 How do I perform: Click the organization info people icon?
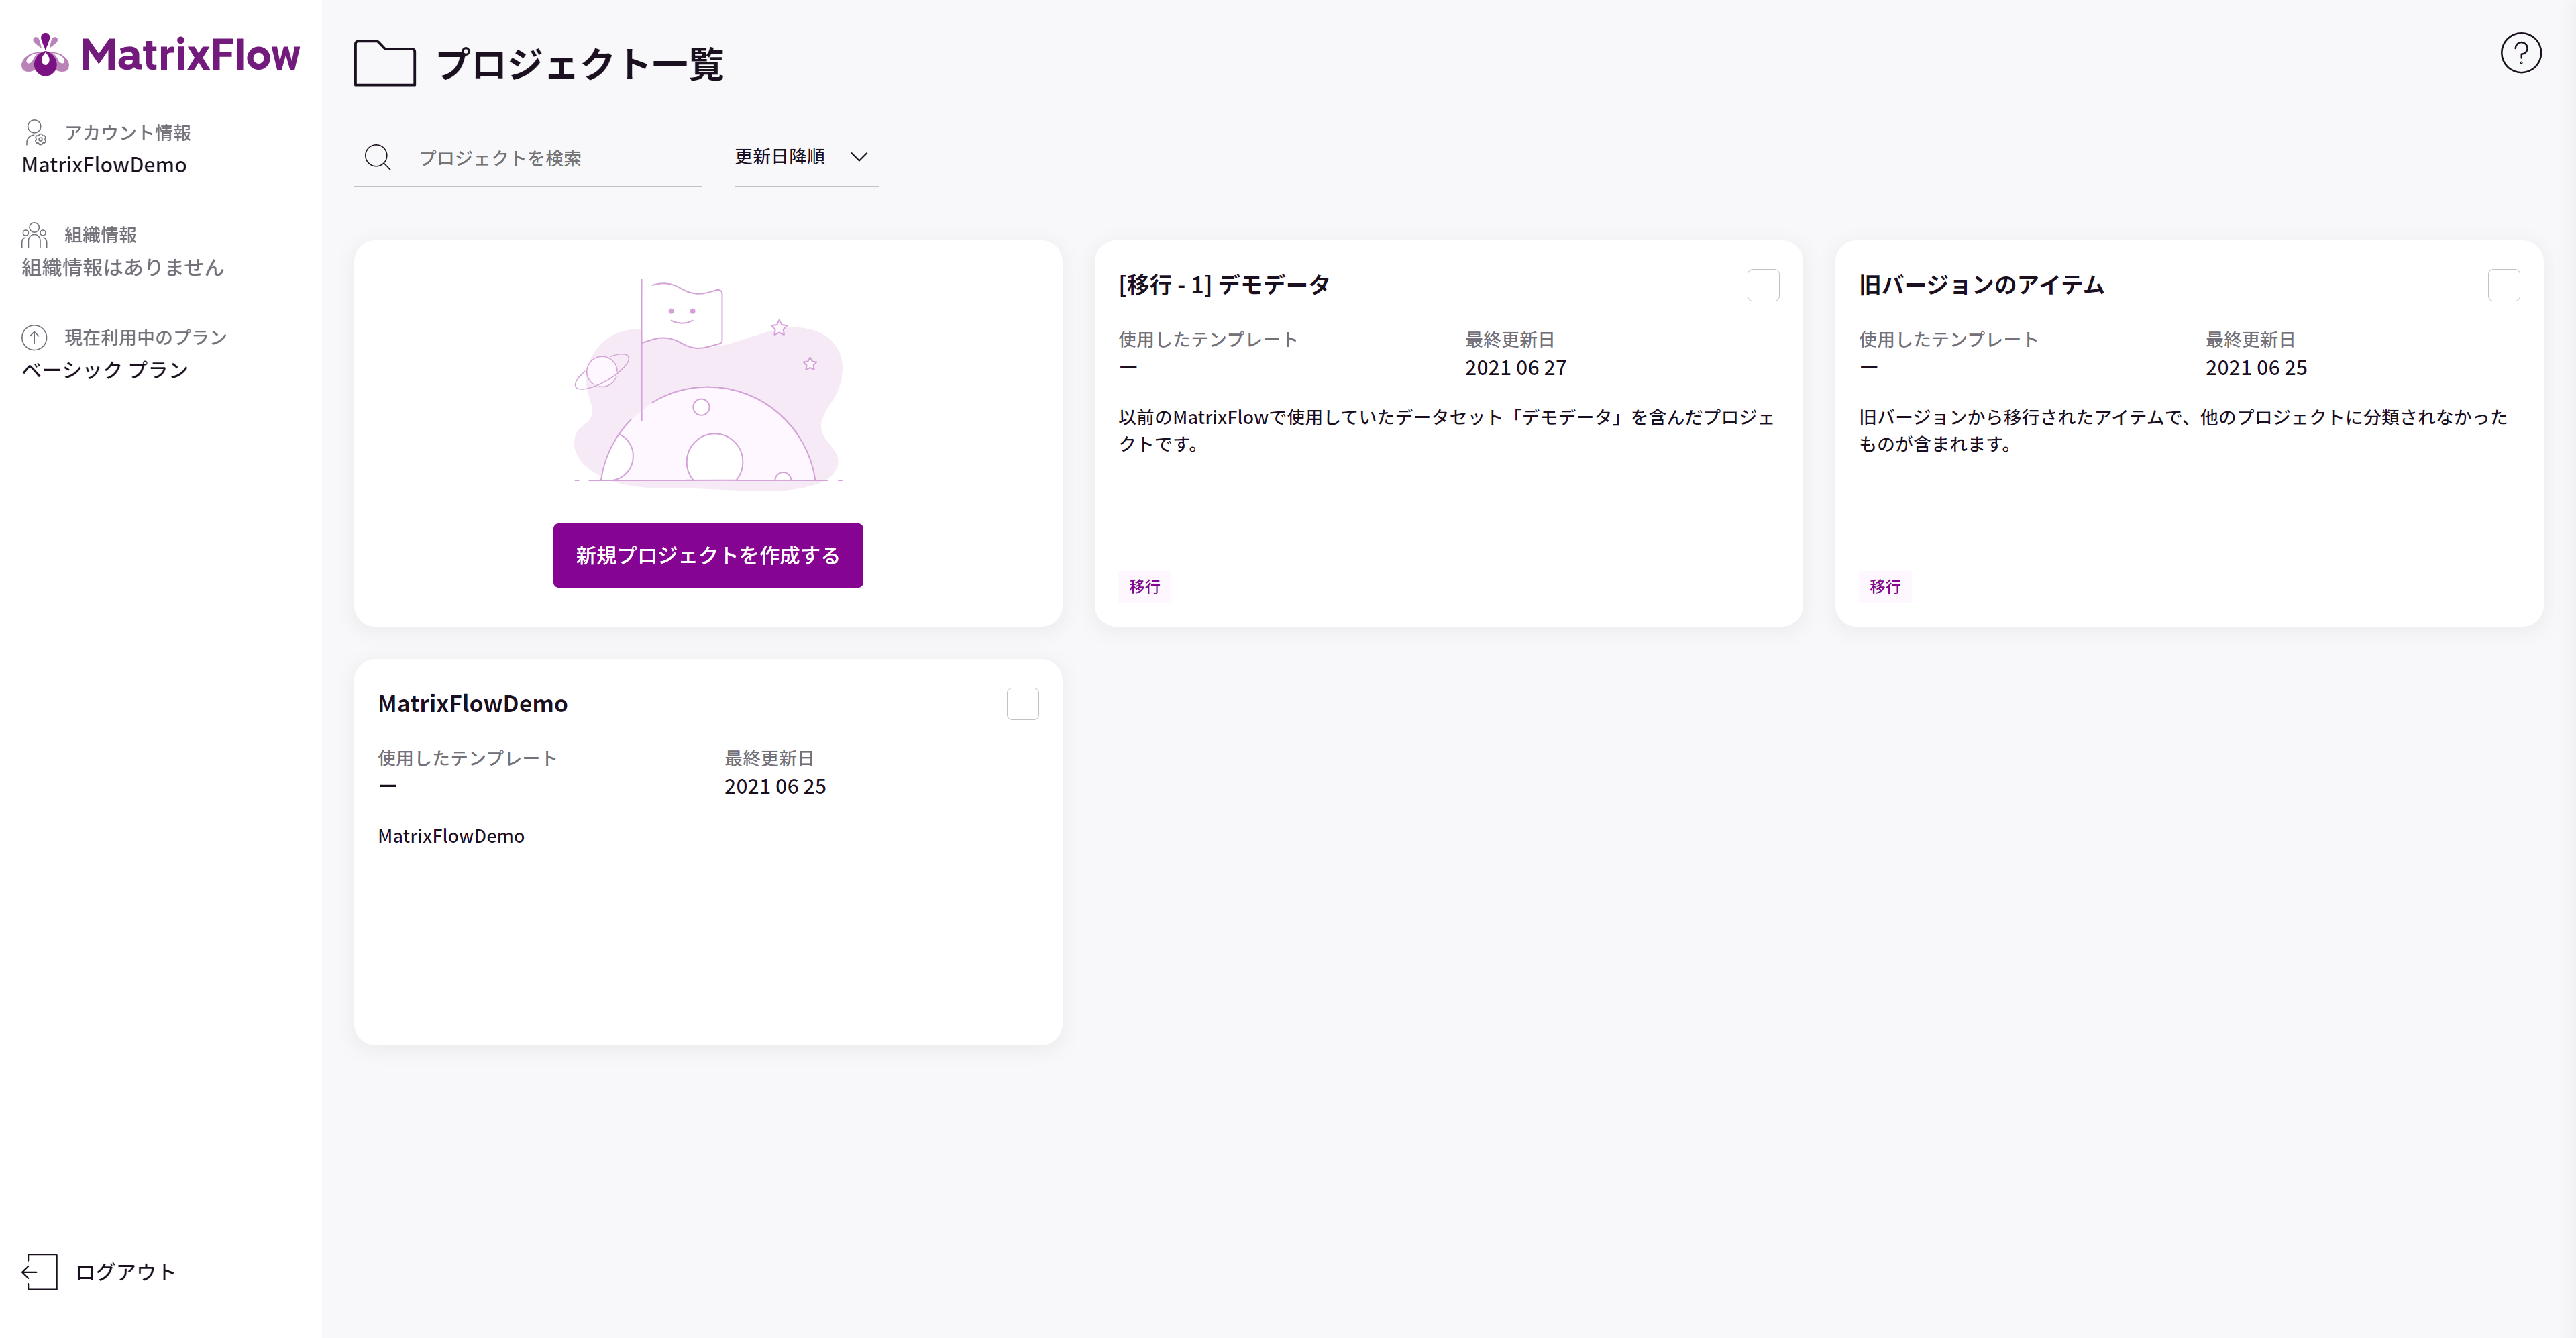pyautogui.click(x=35, y=235)
